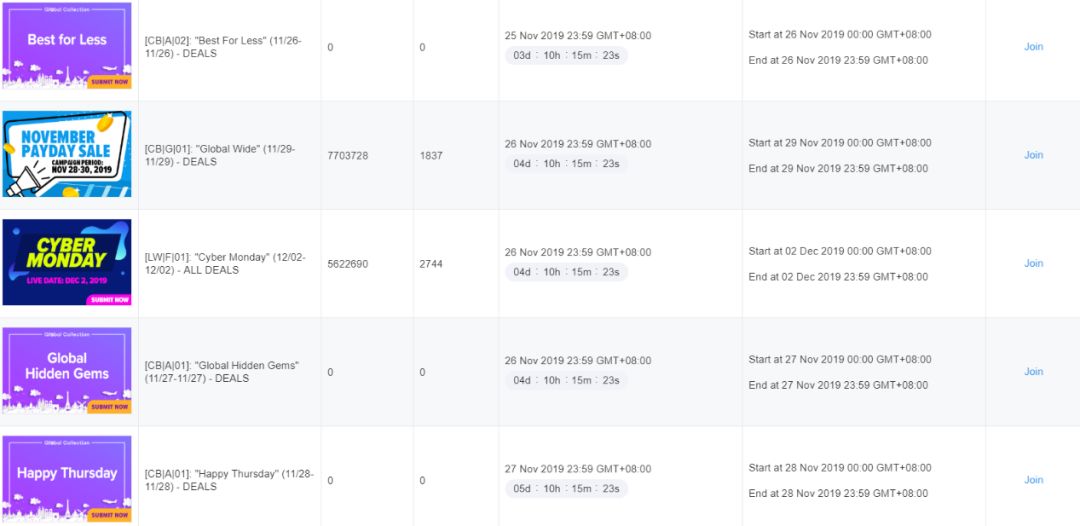Select the Global Hidden Gems banner

point(67,371)
